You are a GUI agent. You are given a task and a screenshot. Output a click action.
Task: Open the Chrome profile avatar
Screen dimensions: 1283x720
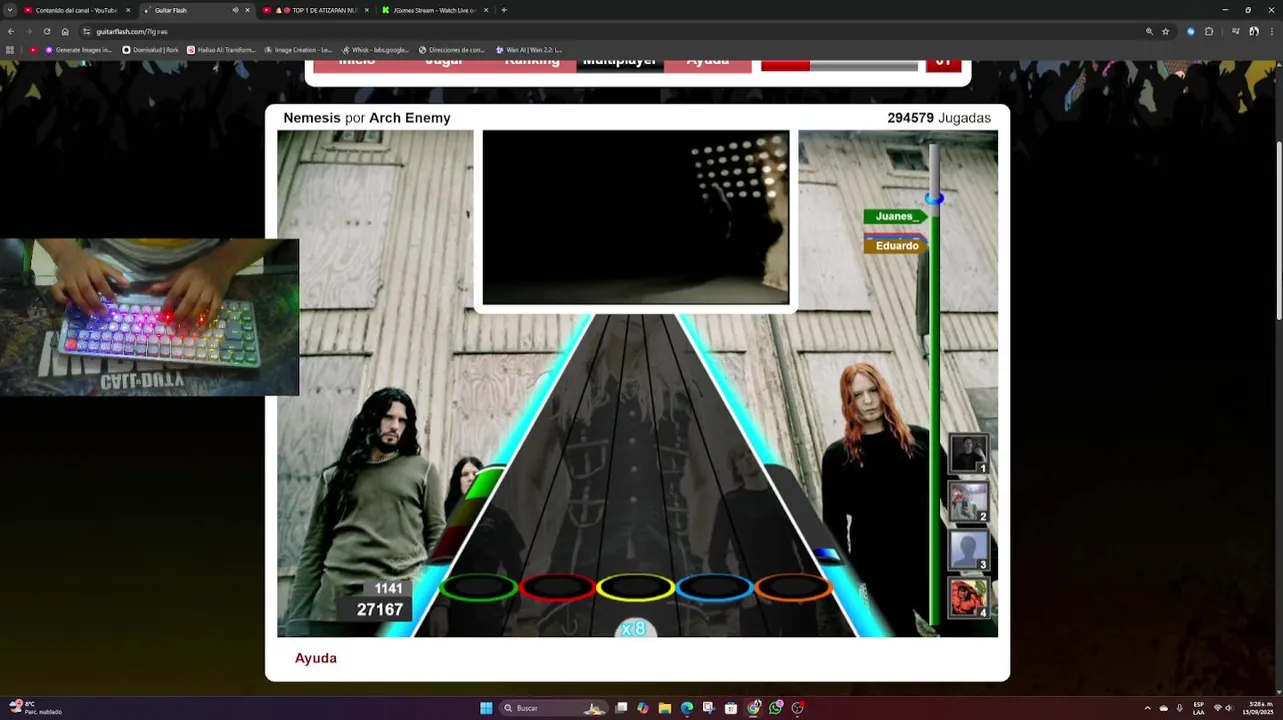[x=1253, y=31]
